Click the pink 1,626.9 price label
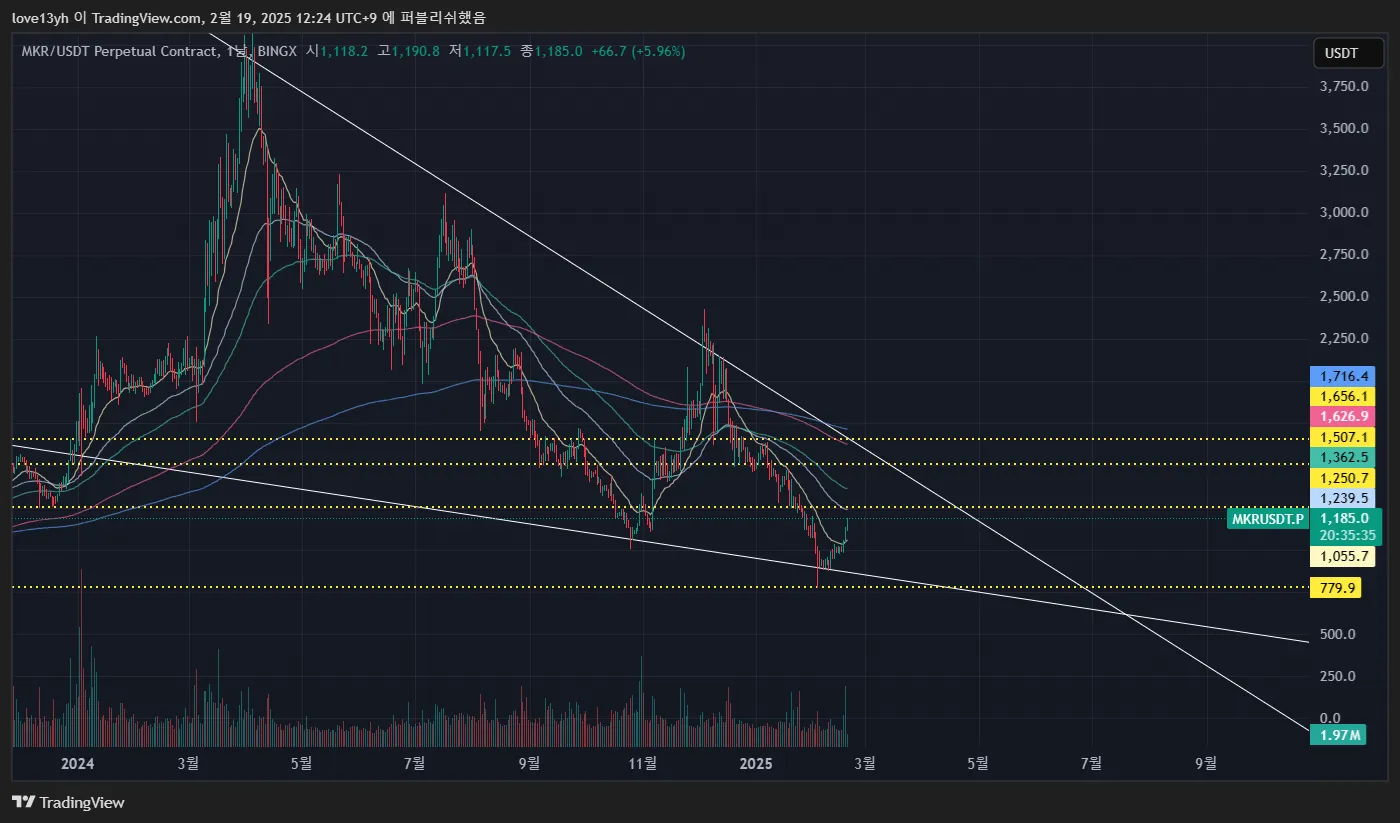Image resolution: width=1400 pixels, height=823 pixels. point(1343,416)
